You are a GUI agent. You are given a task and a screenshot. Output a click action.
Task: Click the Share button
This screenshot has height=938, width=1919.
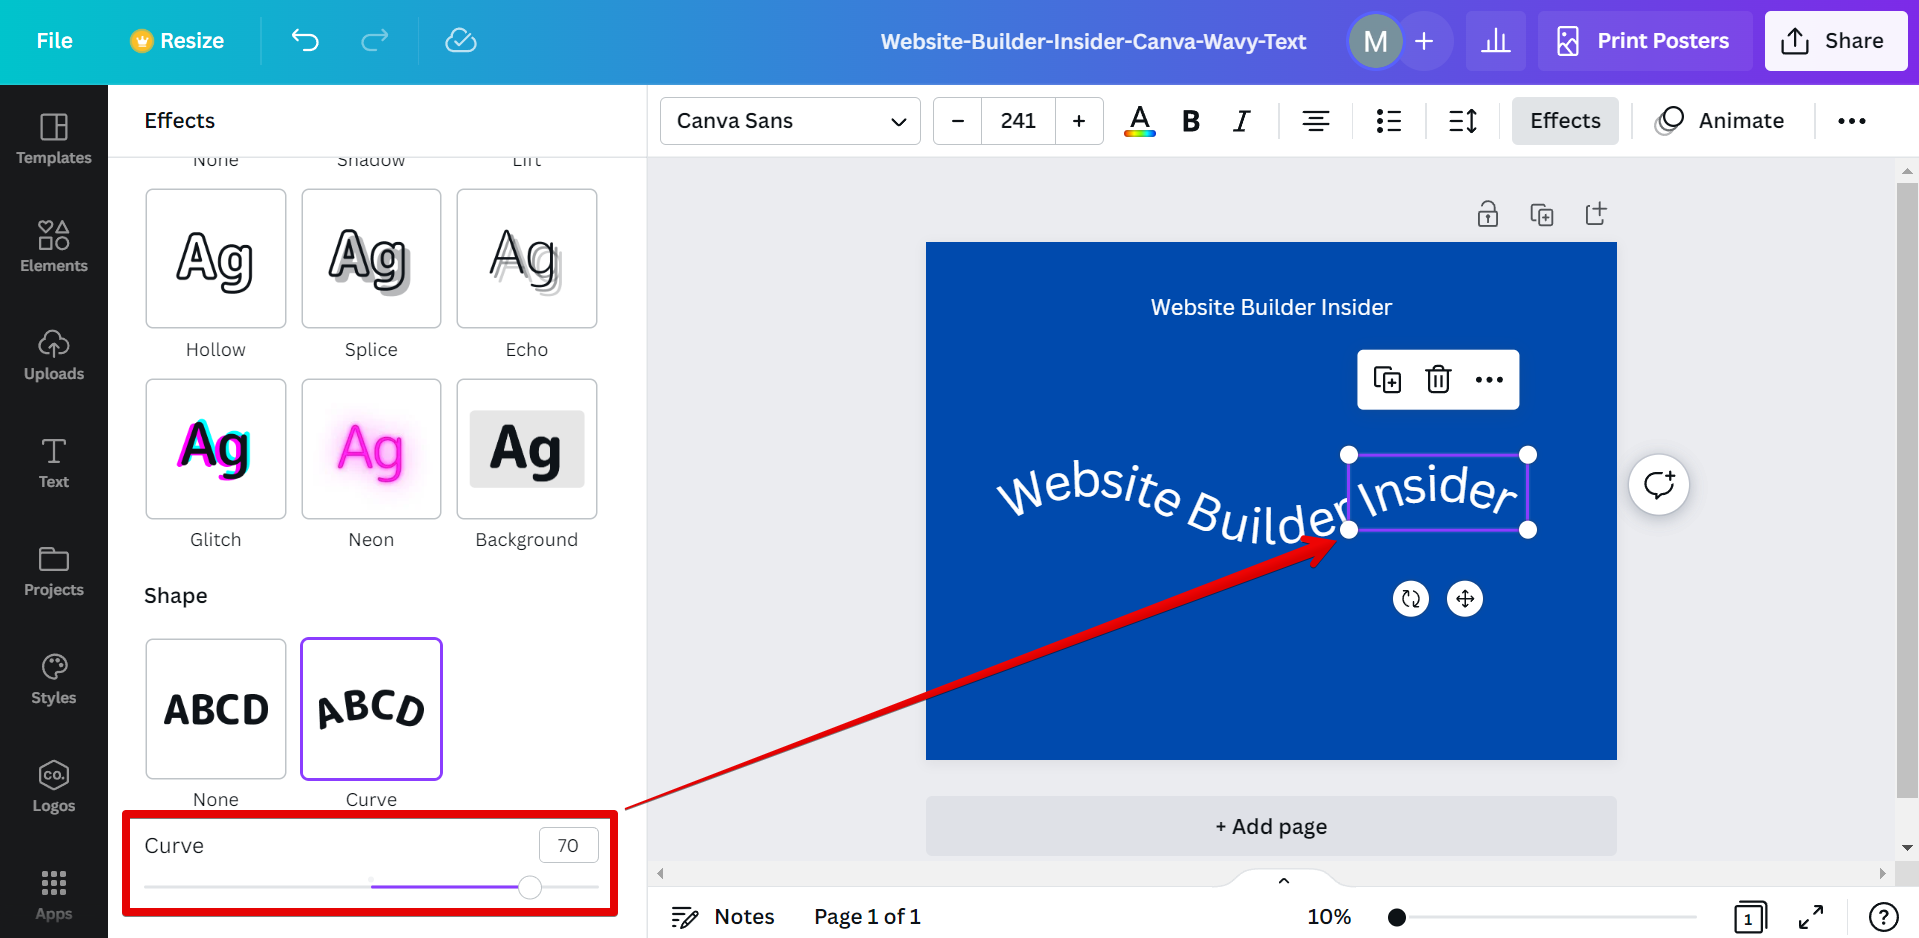(x=1835, y=41)
